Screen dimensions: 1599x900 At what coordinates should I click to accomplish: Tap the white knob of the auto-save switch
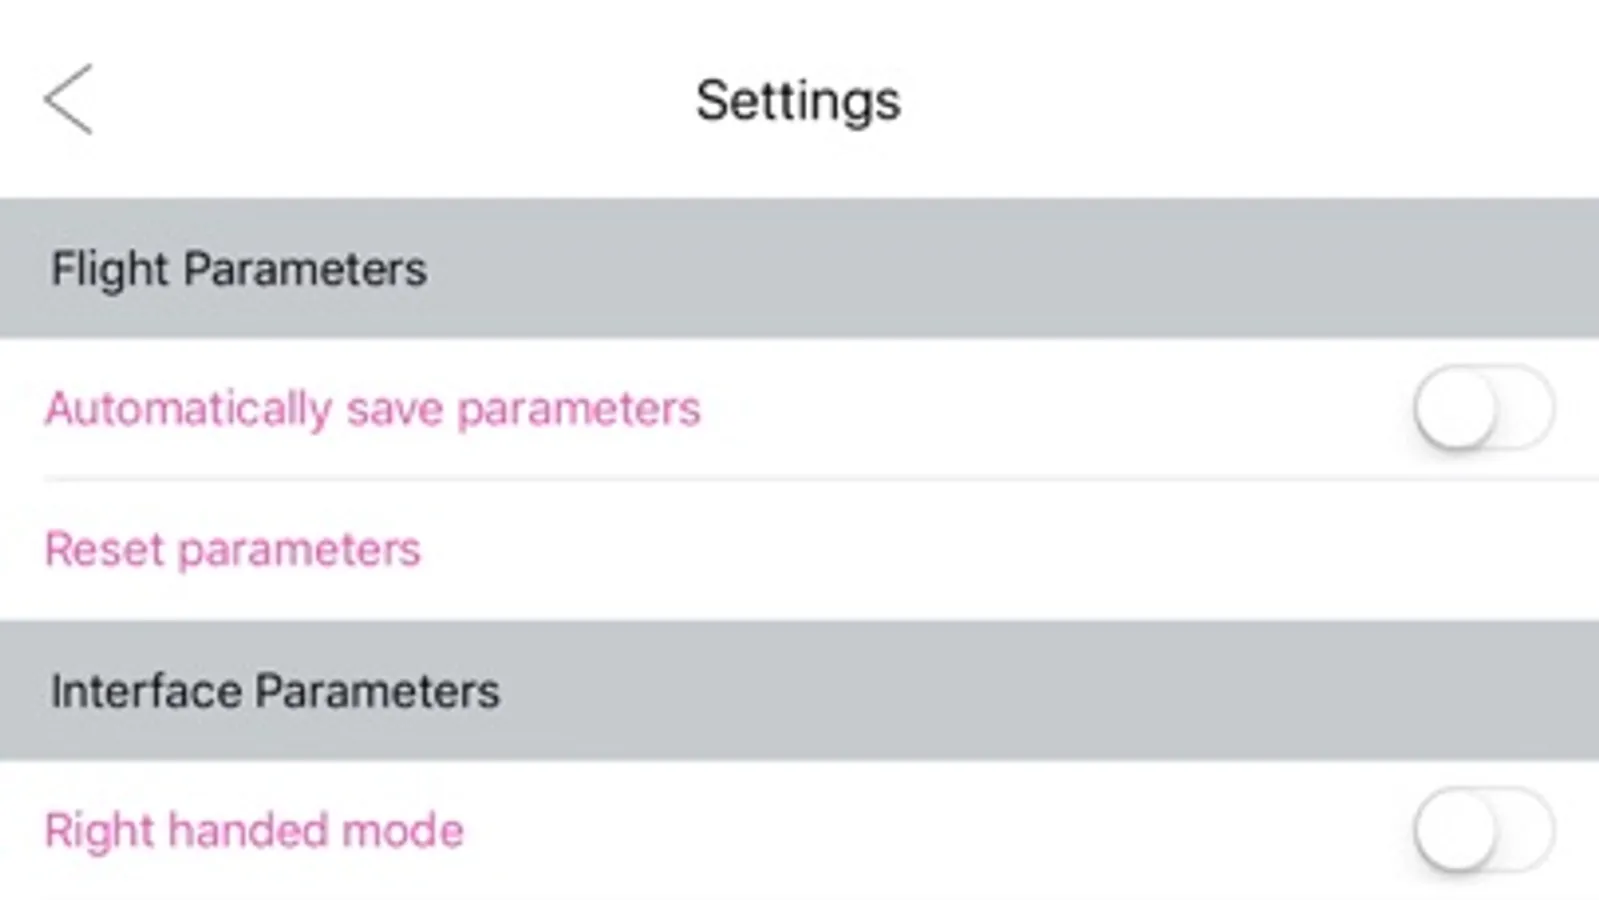[x=1455, y=408]
